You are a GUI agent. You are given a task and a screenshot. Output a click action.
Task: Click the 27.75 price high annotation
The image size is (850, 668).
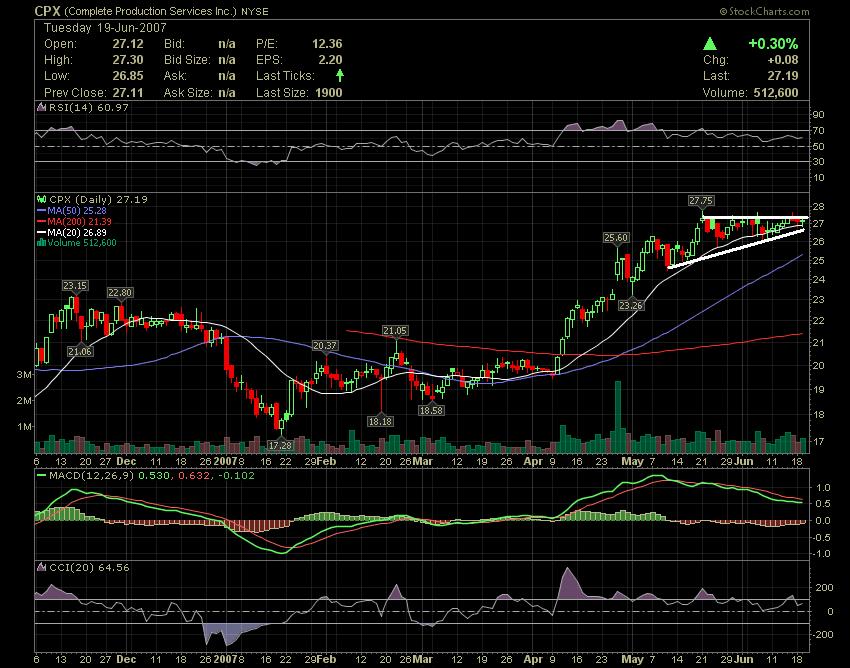(700, 201)
